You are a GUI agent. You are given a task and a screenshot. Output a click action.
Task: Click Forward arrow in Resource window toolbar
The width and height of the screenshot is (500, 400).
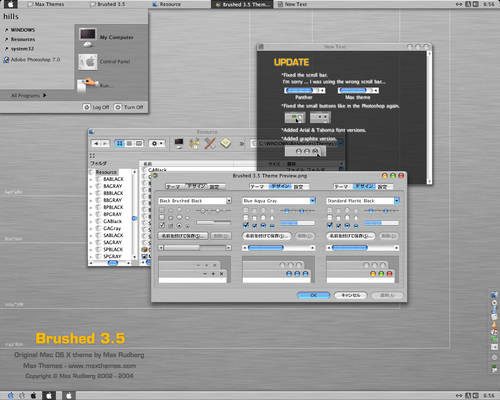(x=105, y=143)
